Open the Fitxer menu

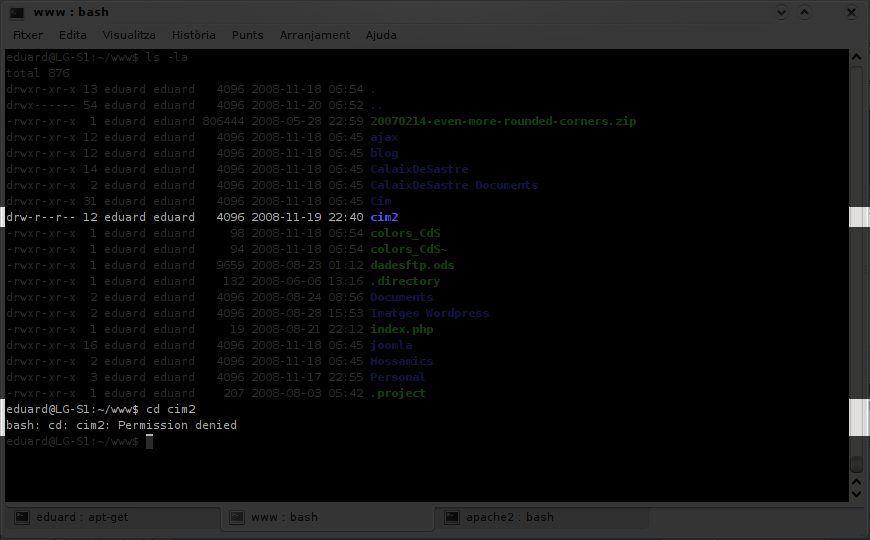[x=28, y=35]
